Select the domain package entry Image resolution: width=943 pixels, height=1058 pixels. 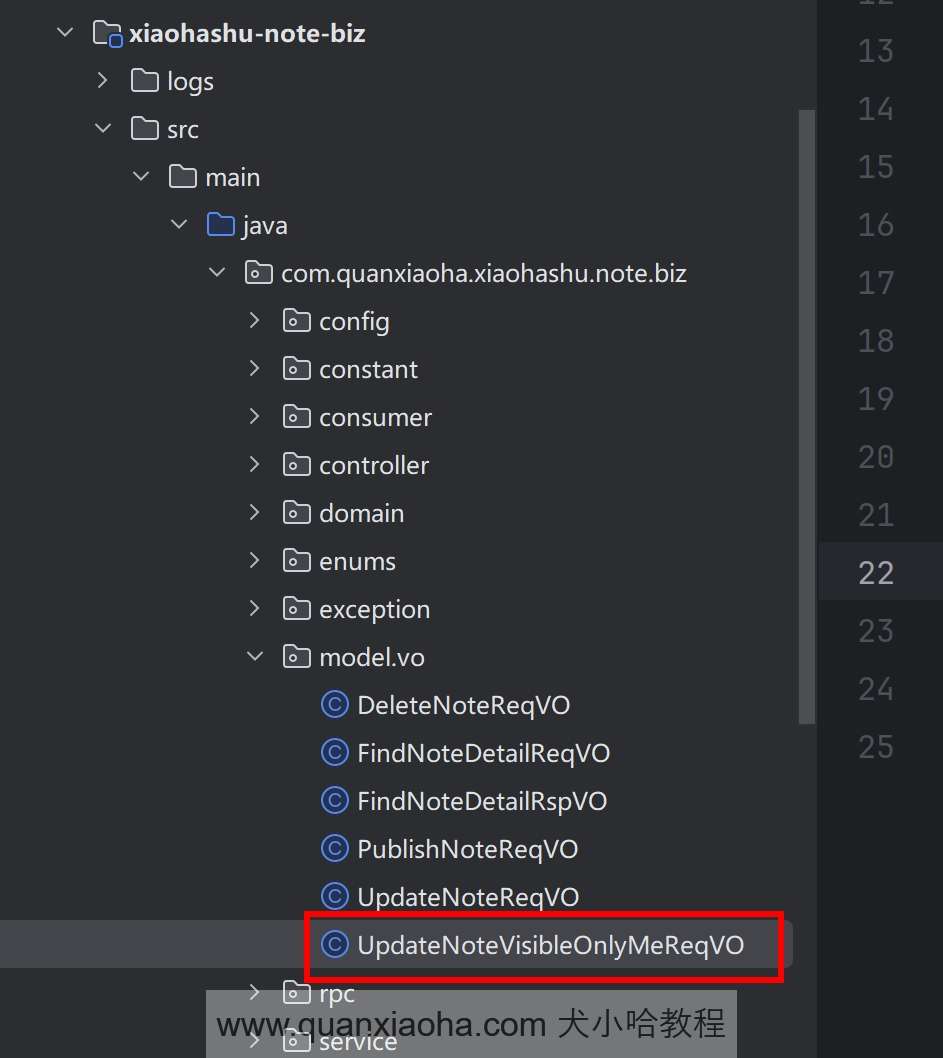(361, 513)
